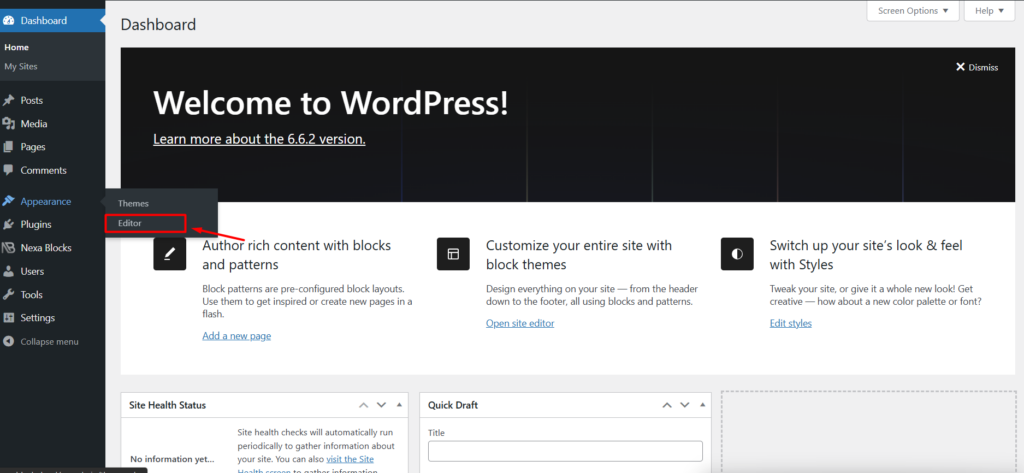Click the Settings icon in sidebar

tap(9, 318)
